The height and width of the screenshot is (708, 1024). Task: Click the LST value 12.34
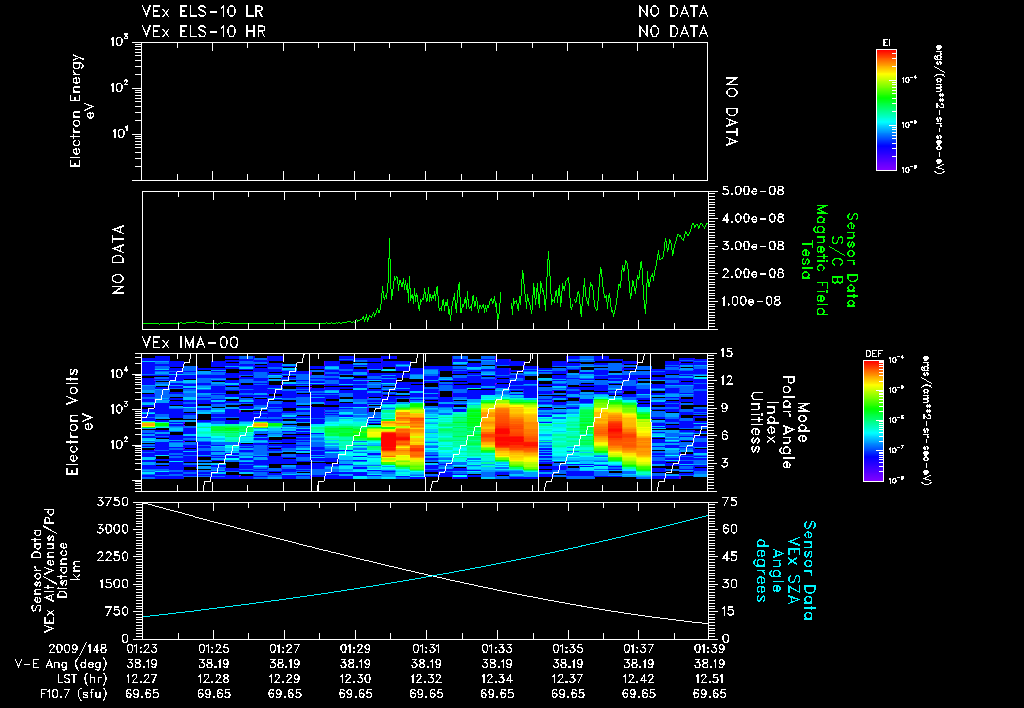(497, 679)
